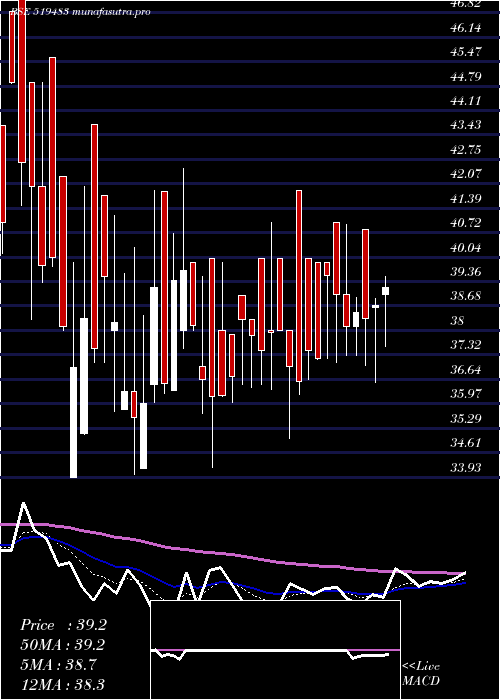
Task: Click the 38.68 price axis label
Action: (466, 296)
